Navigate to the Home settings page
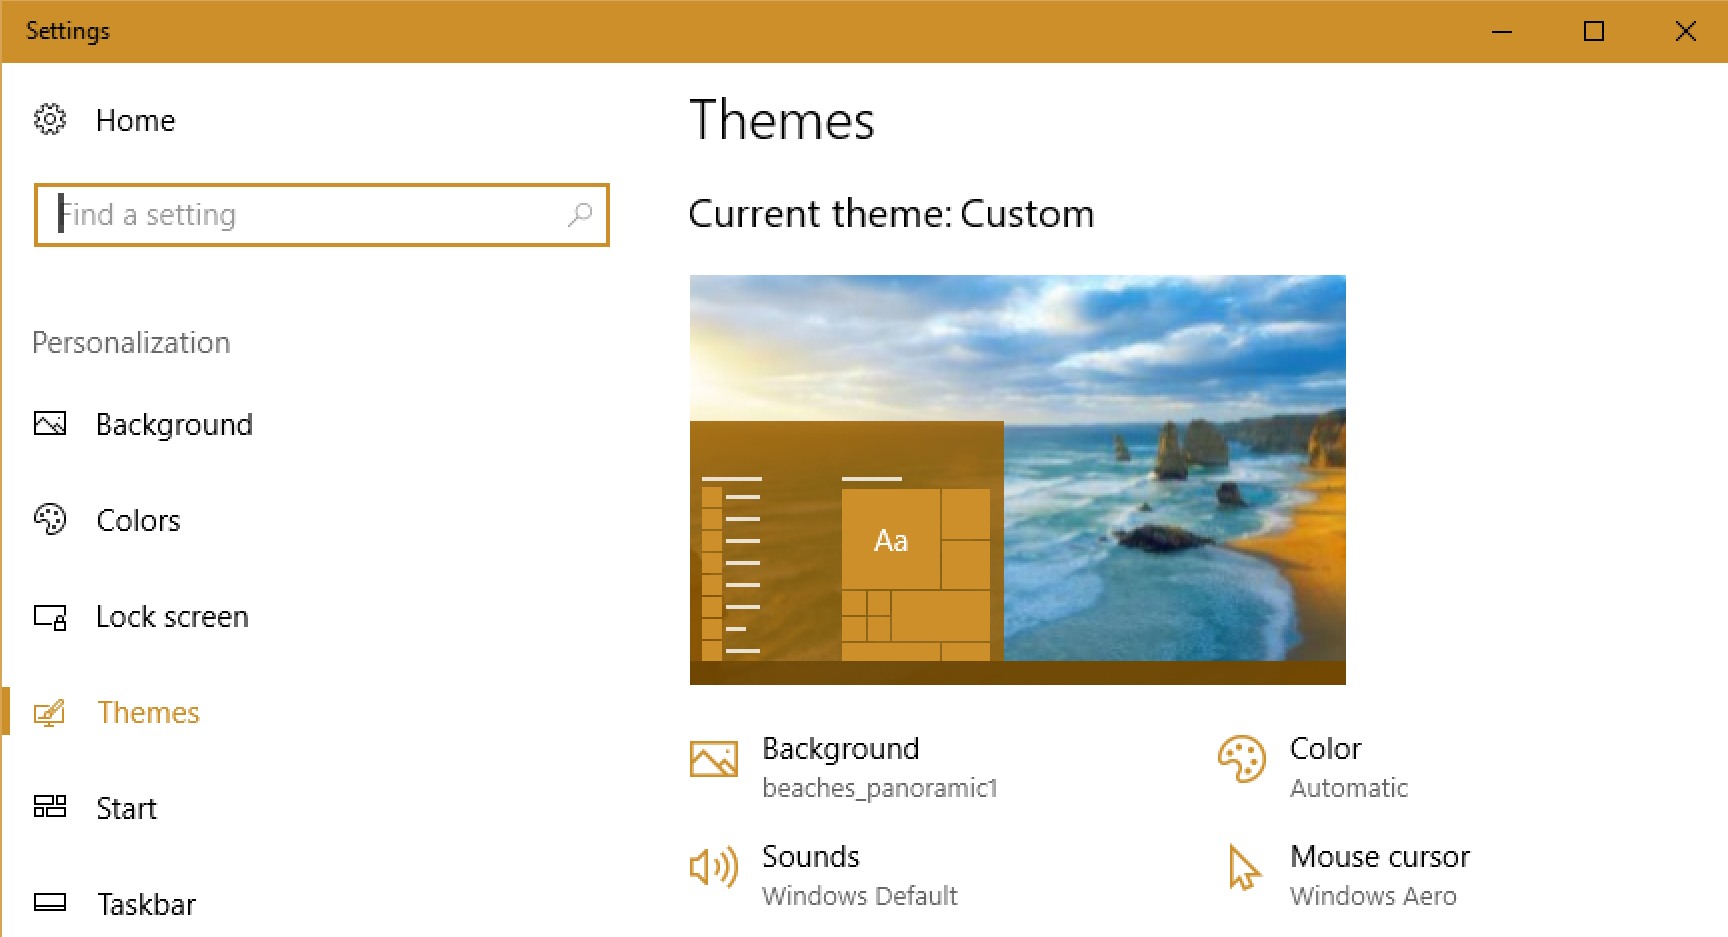This screenshot has height=937, width=1728. pyautogui.click(x=135, y=119)
